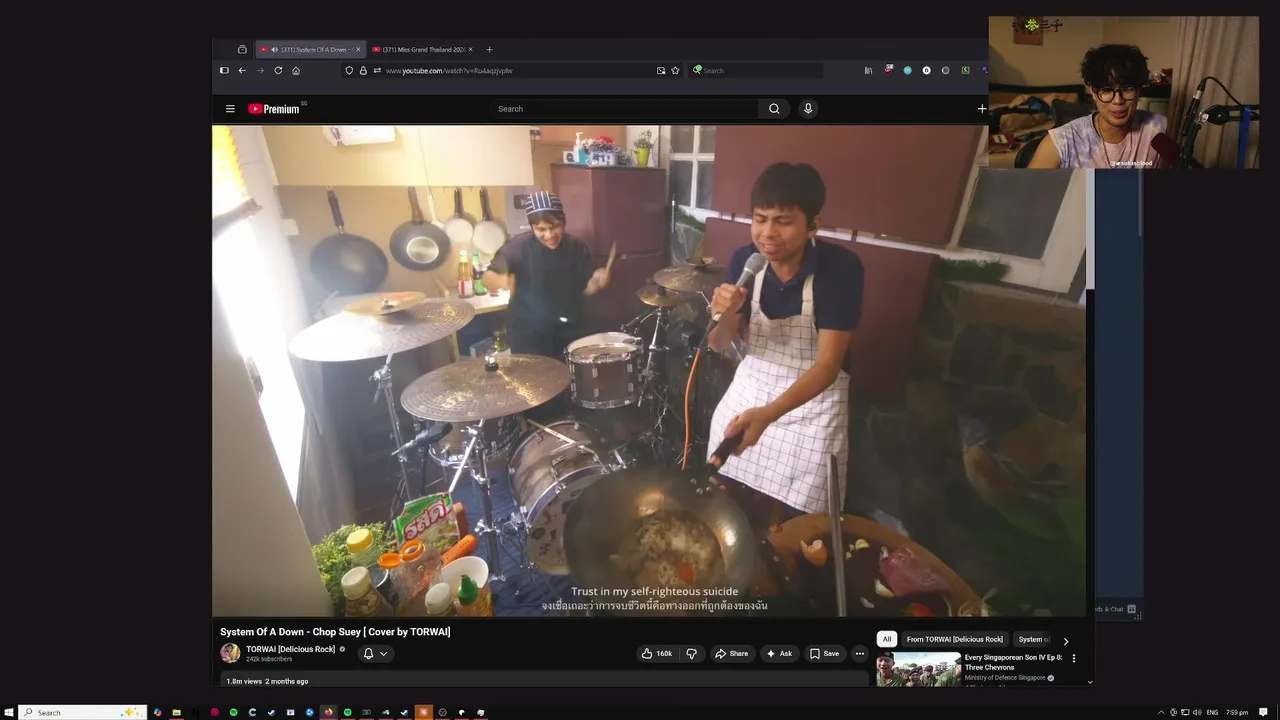Open picture-in-picture icon in address bar

tap(661, 71)
